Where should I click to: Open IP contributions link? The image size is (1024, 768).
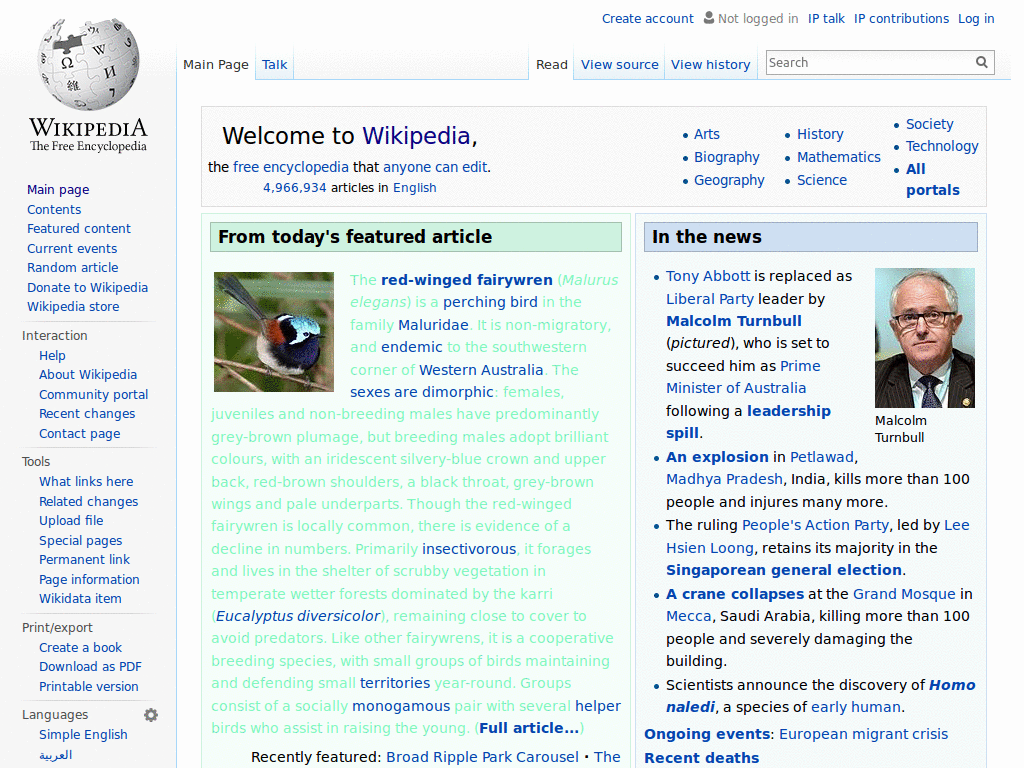[901, 19]
